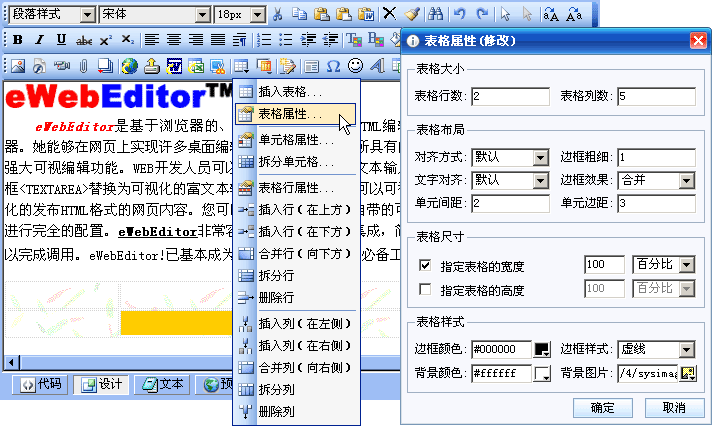Screen dimensions: 715x428
Task: Open 边框颜色 black color swatch
Action: pos(542,350)
